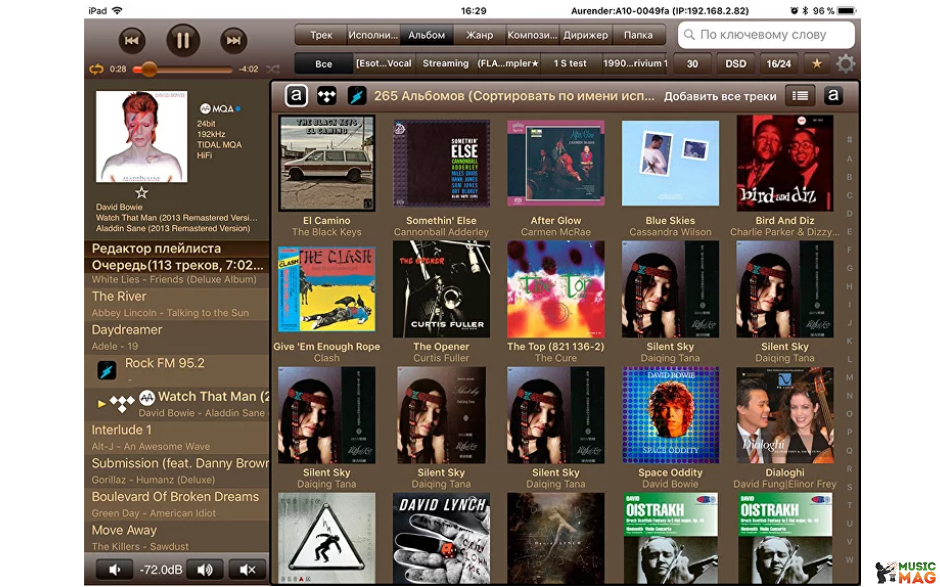Play The River from the queue
Screen dimensions: 940x587
[x=177, y=303]
